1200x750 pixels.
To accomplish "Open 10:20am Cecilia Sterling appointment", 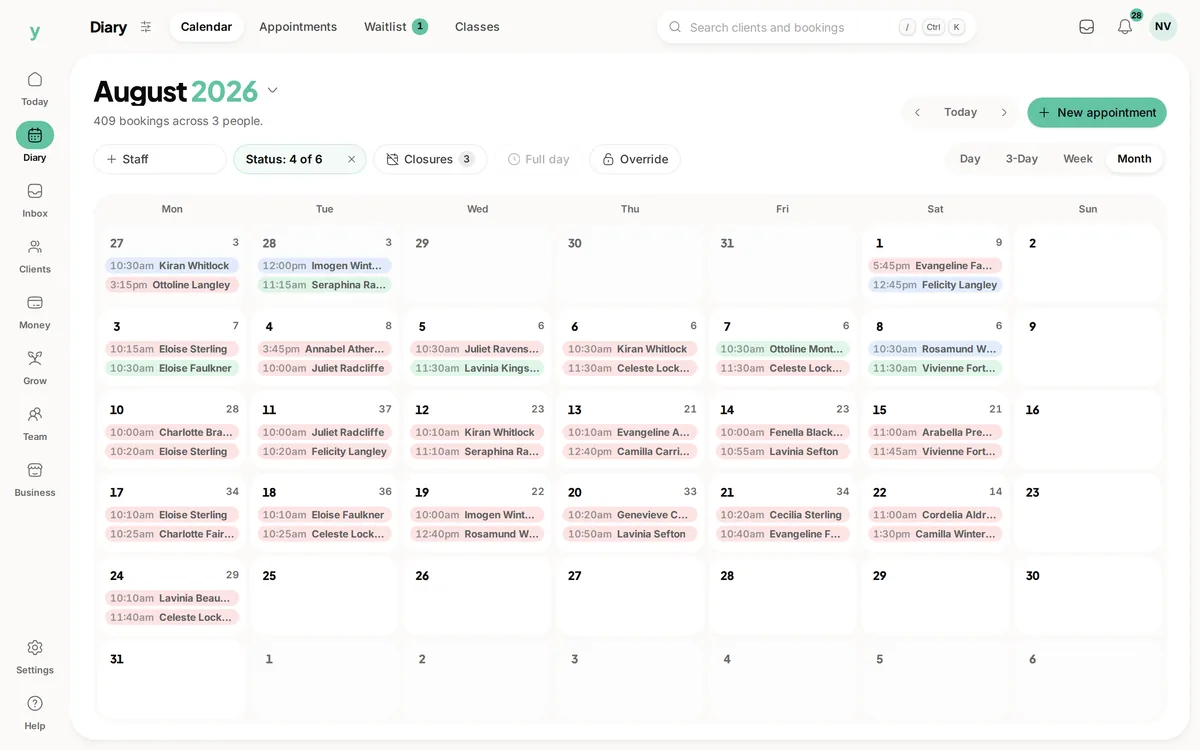I will click(782, 515).
